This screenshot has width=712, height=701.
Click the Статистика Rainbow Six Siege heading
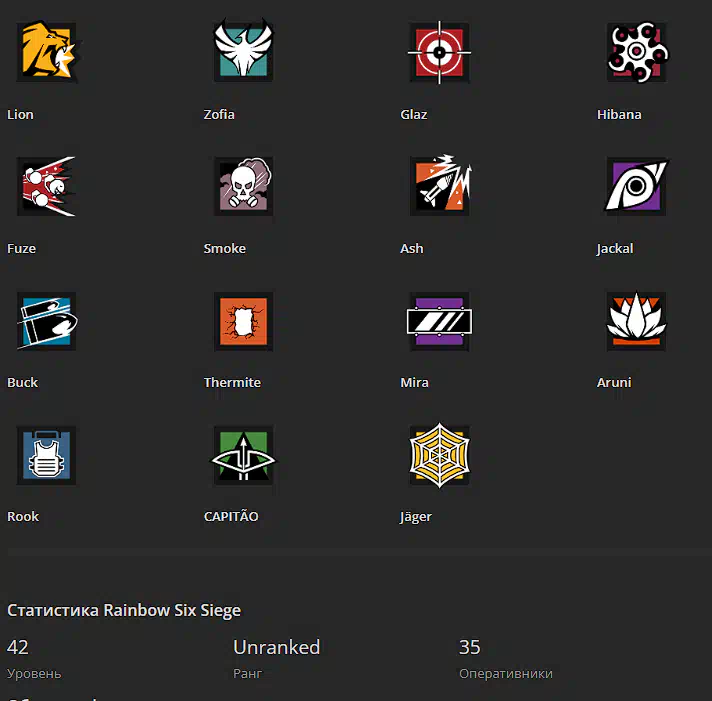pos(124,610)
